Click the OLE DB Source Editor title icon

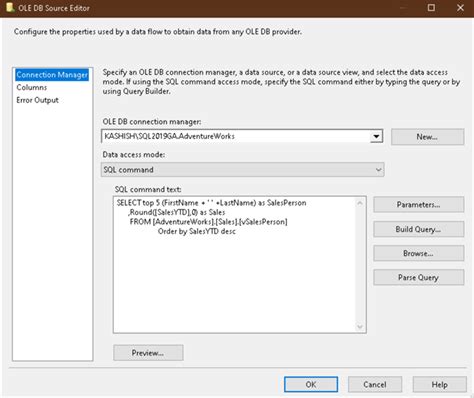tap(10, 8)
